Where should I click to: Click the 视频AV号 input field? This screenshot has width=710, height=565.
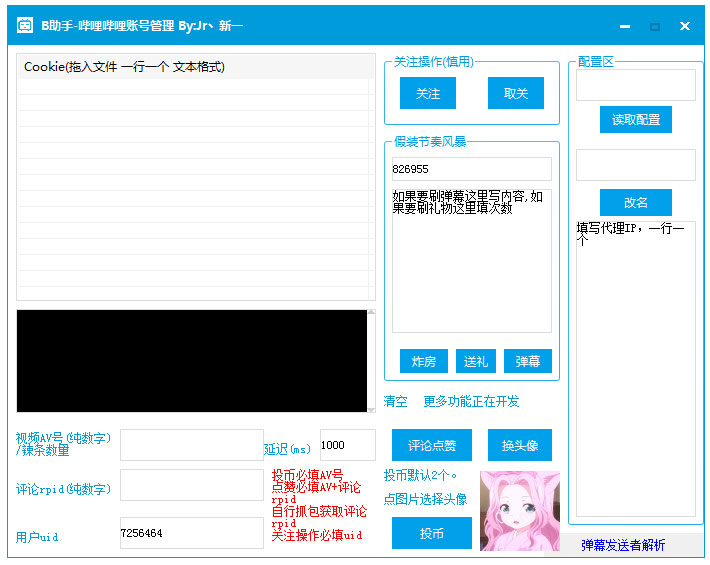[x=191, y=445]
